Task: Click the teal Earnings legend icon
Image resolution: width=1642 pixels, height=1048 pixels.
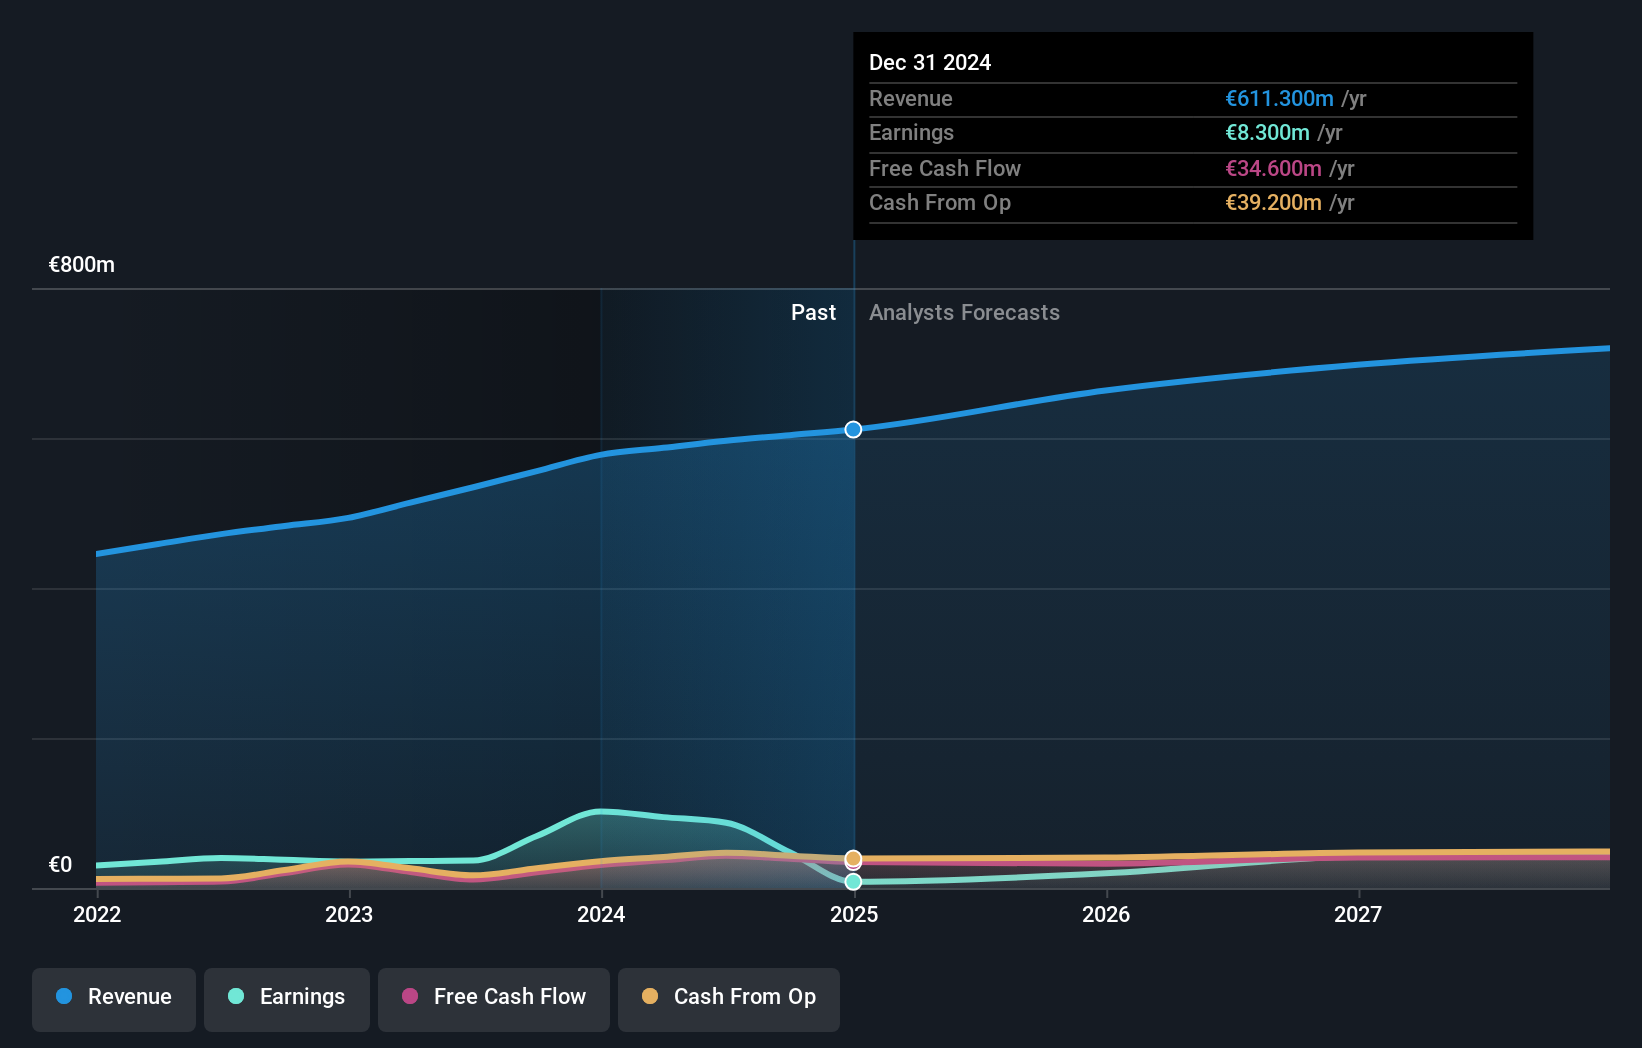Action: (234, 997)
